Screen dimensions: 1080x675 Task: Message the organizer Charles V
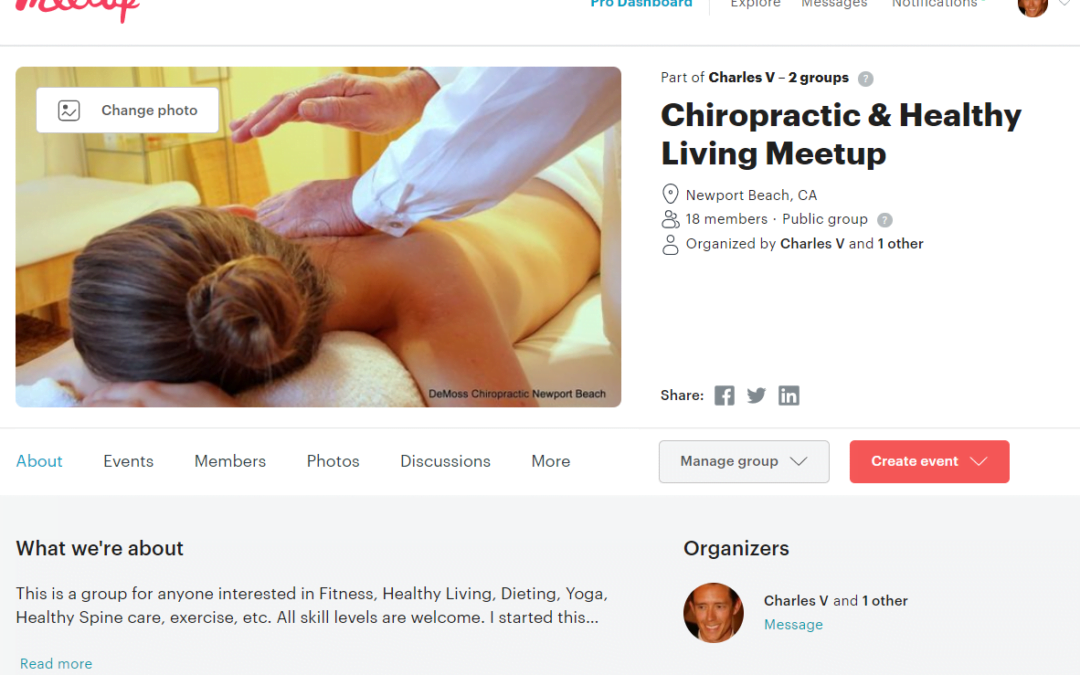click(793, 625)
